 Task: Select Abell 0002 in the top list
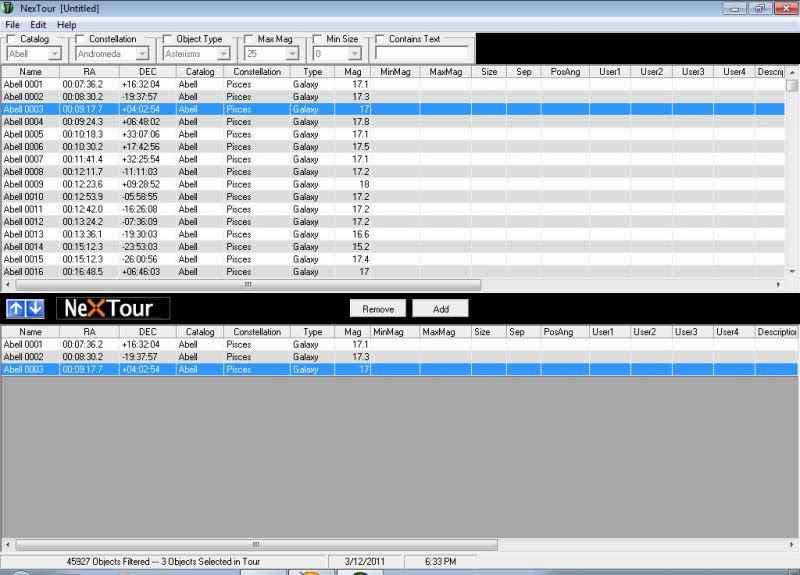[393, 96]
